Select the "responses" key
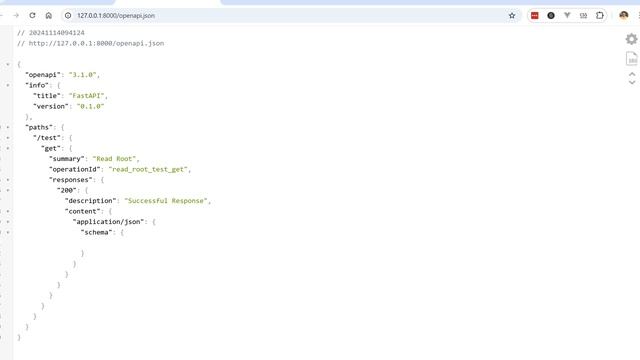This screenshot has width=640, height=360. 71,180
